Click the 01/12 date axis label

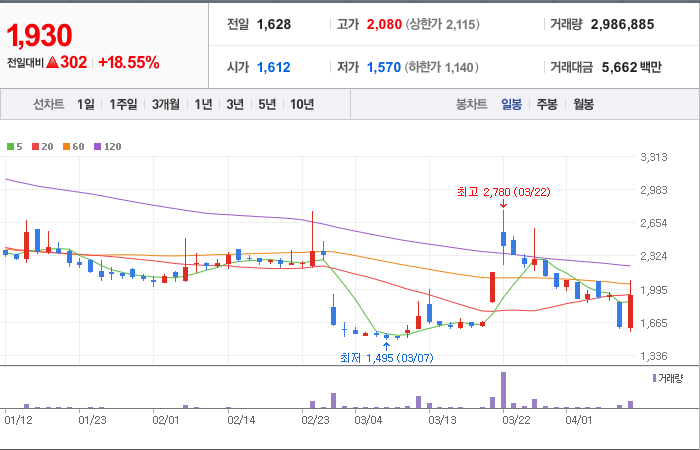17,420
